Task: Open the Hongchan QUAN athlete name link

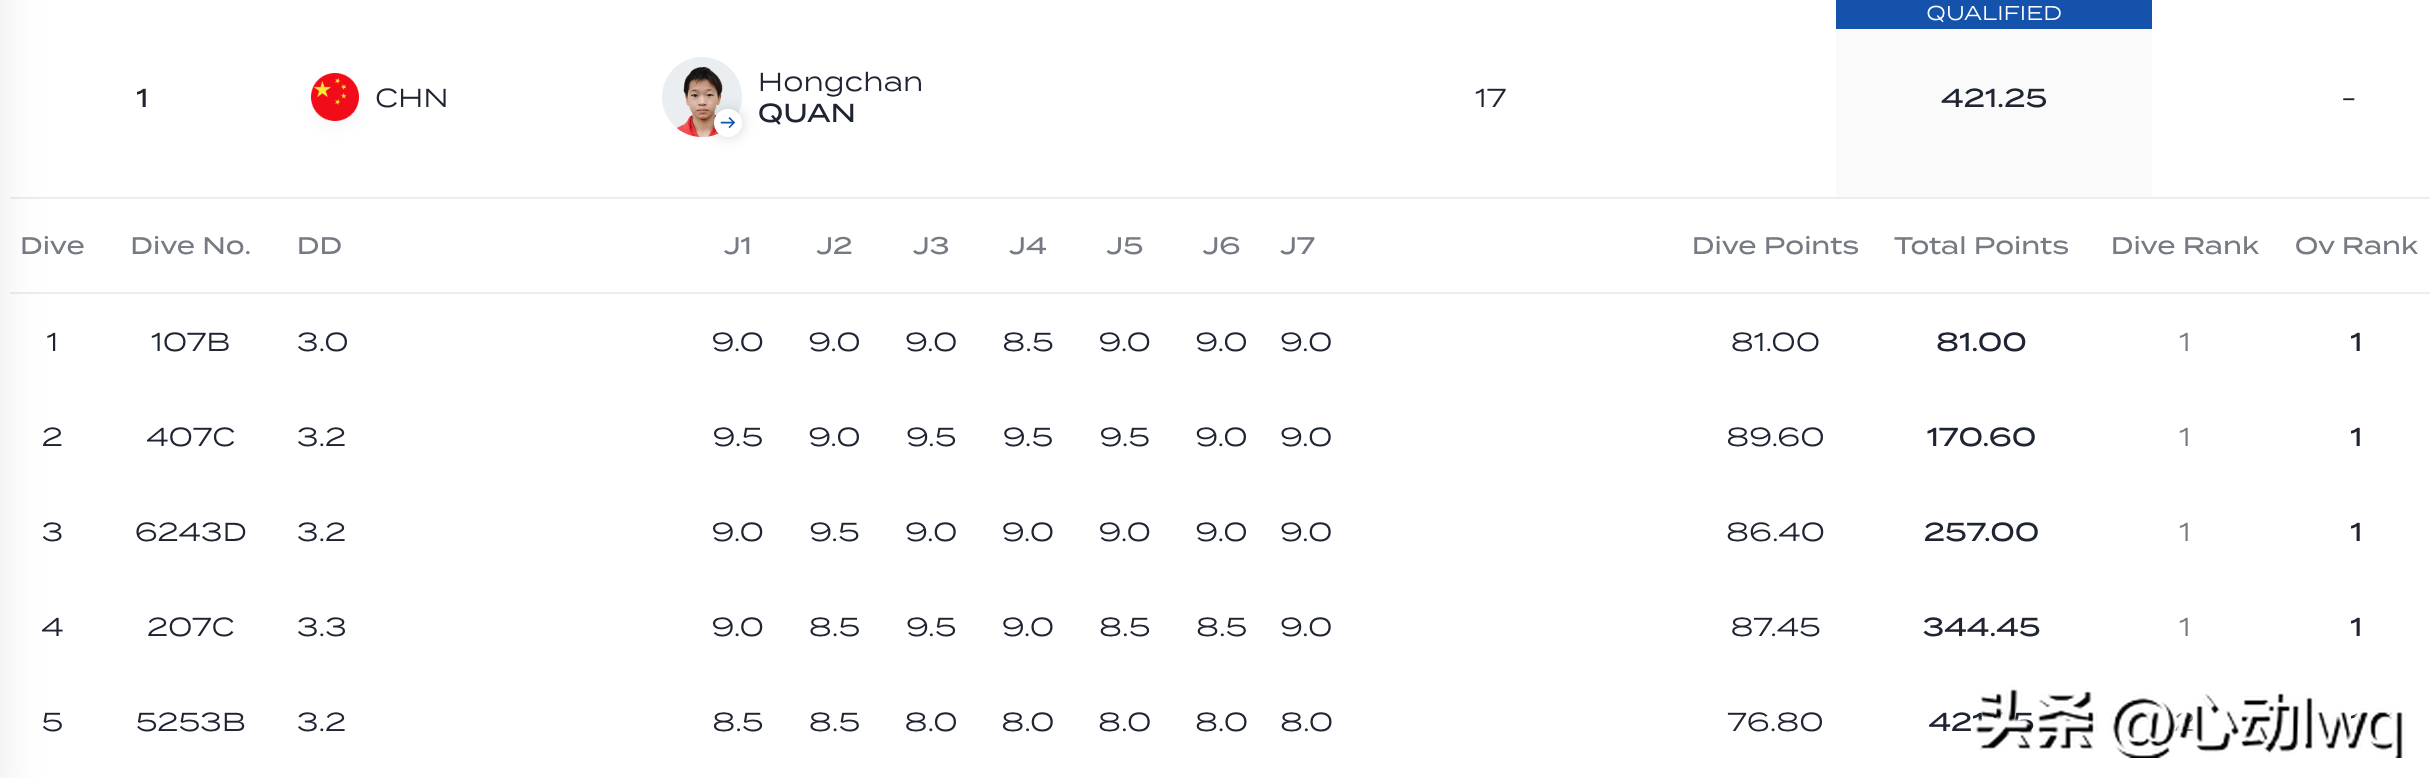Action: (x=840, y=97)
